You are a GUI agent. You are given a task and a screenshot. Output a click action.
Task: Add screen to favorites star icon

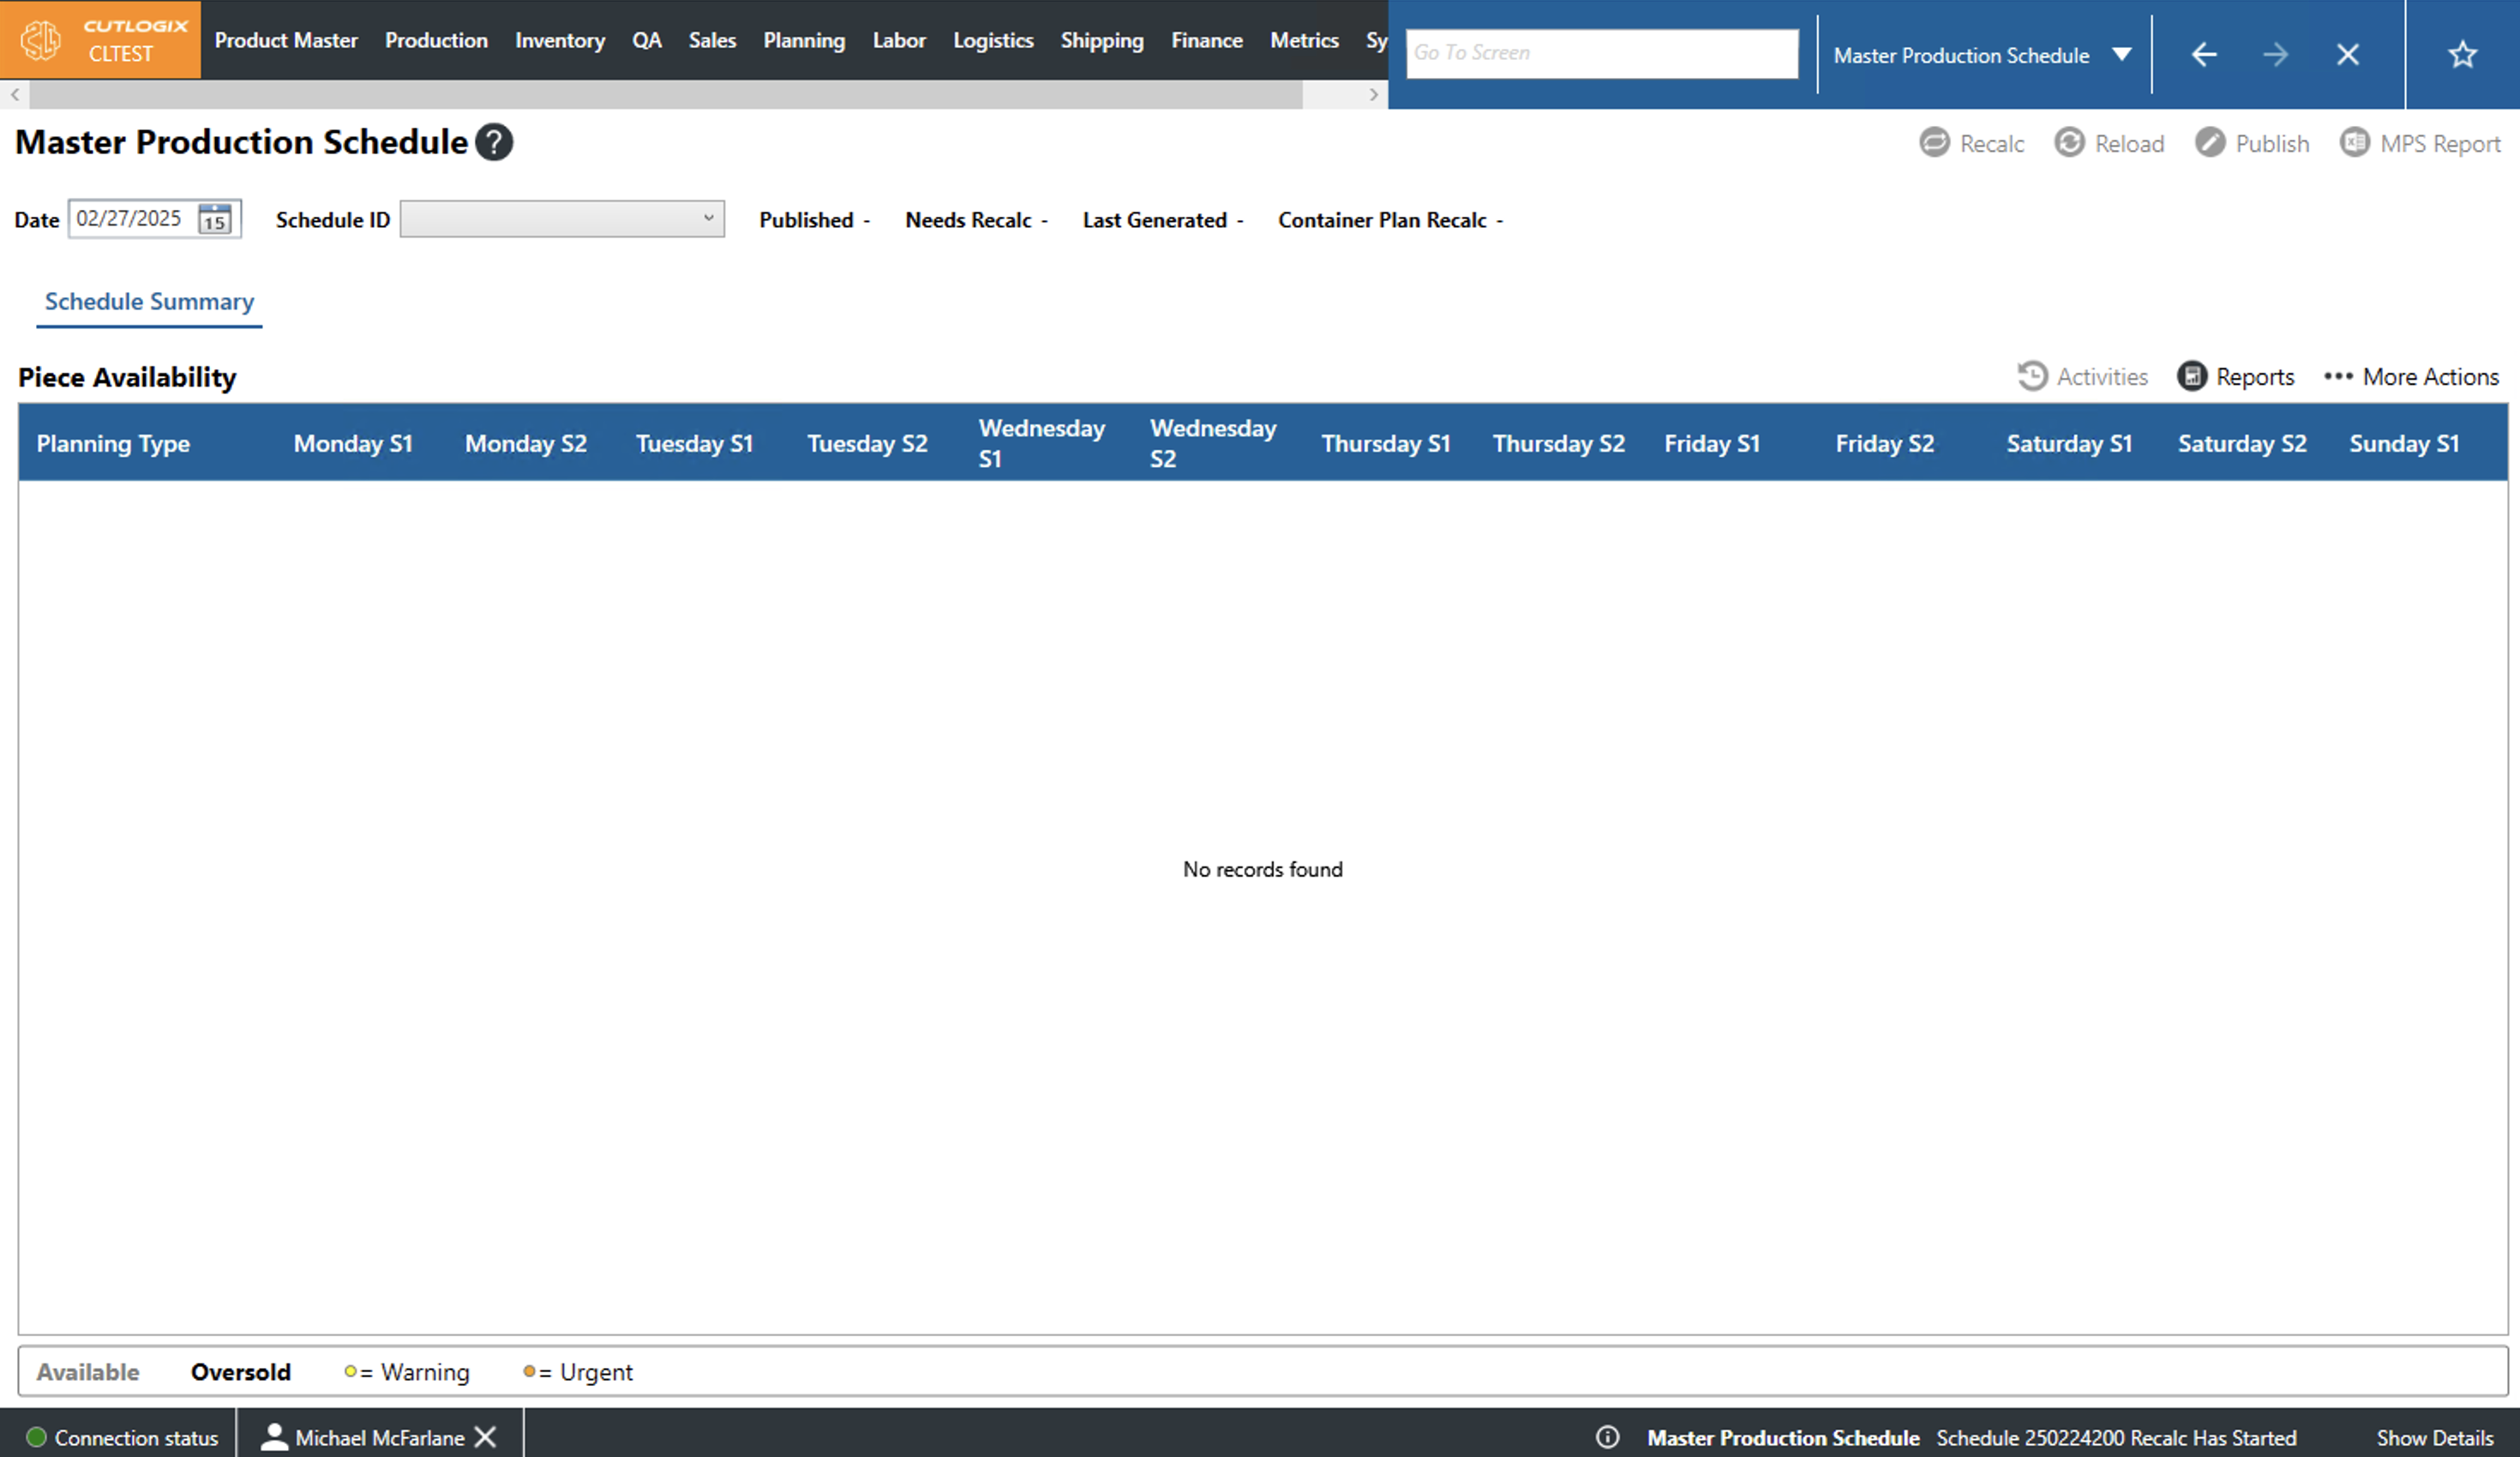click(2462, 54)
